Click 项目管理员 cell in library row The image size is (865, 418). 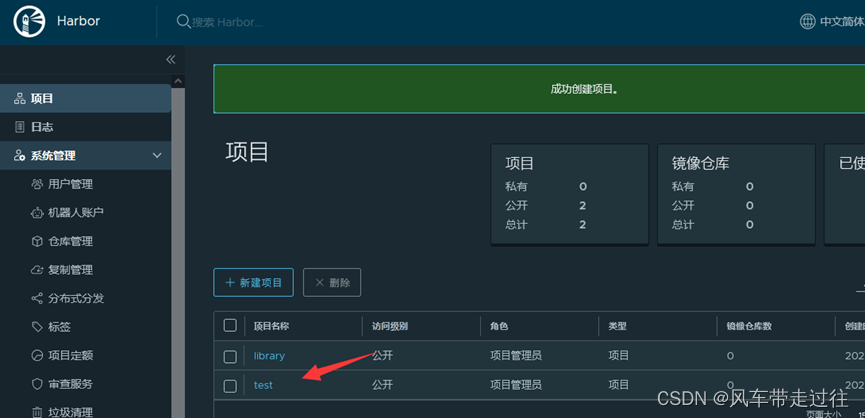click(x=516, y=356)
